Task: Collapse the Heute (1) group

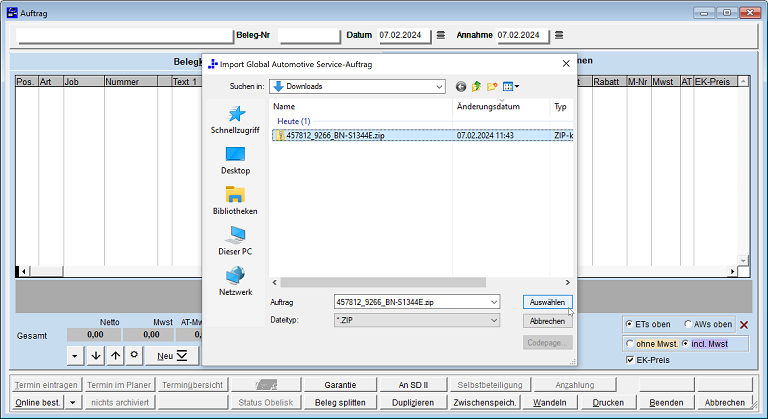Action: click(x=293, y=121)
